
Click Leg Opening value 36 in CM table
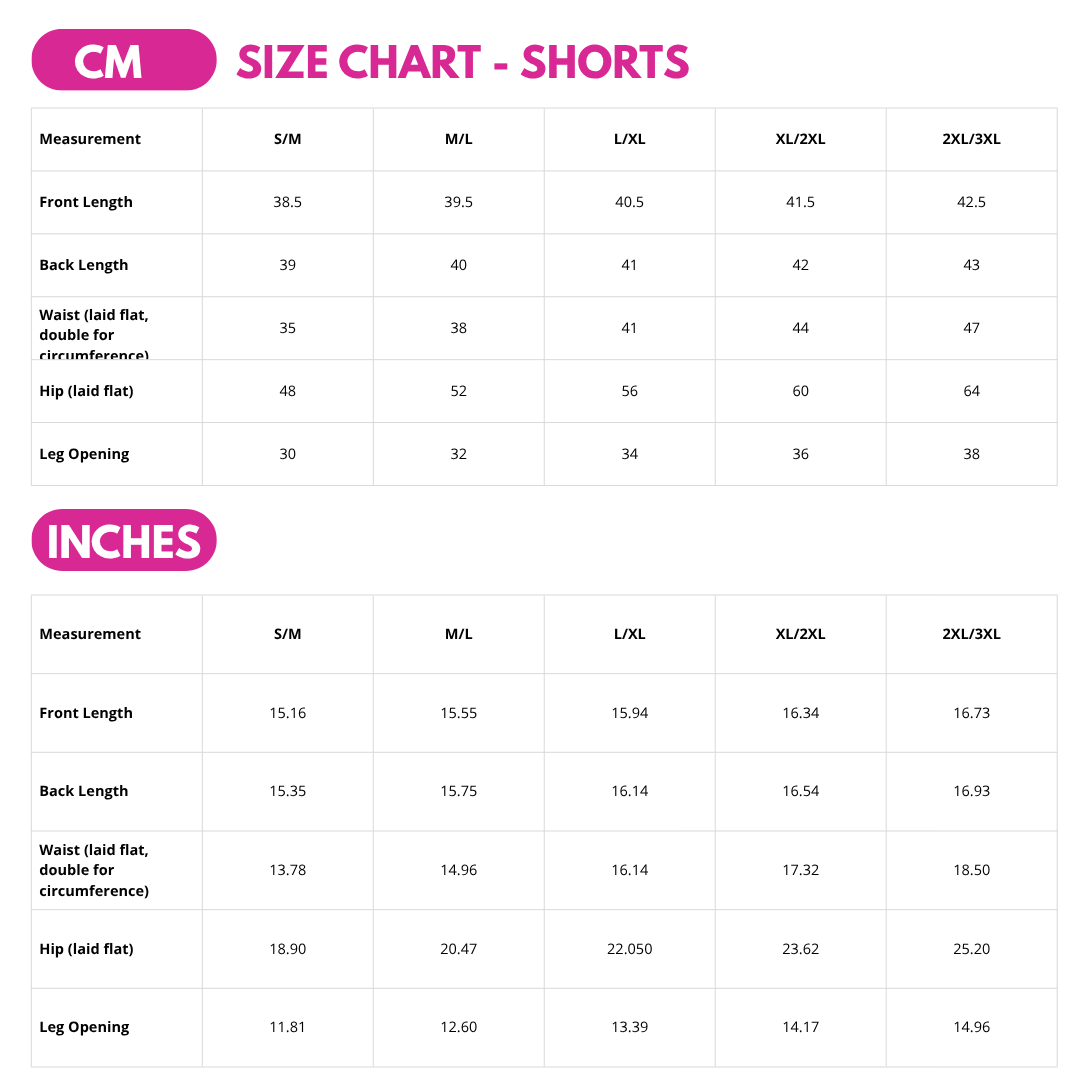click(x=800, y=454)
